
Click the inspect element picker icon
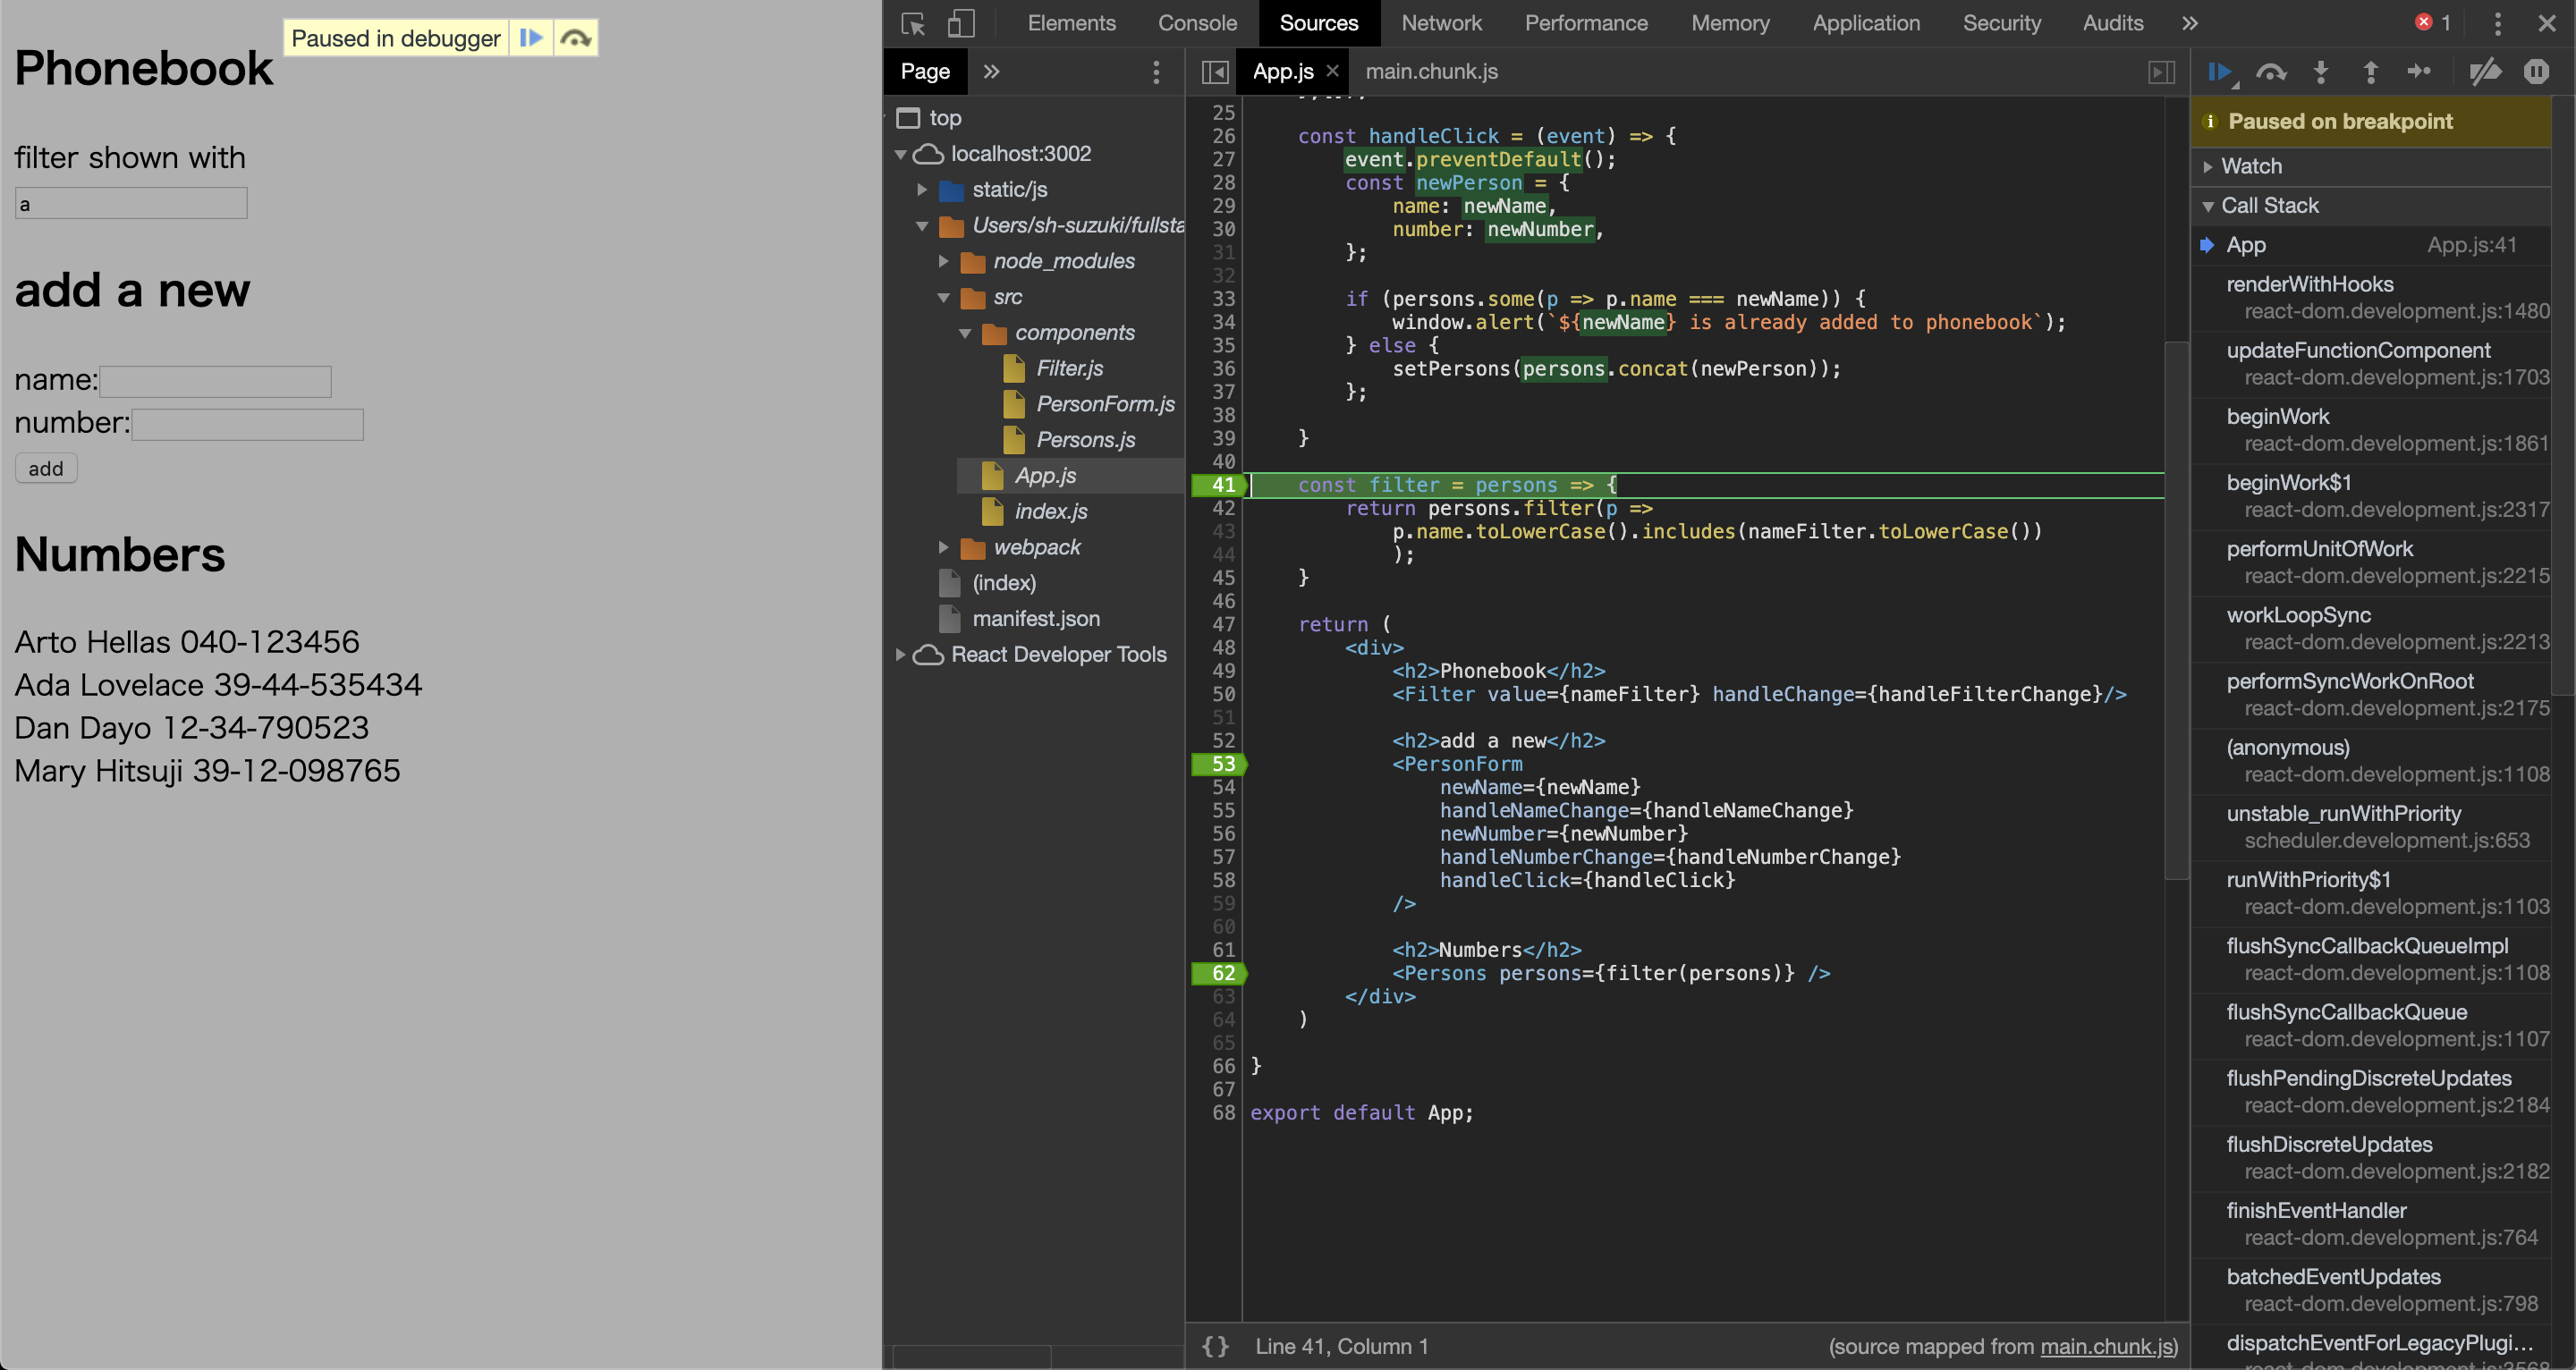coord(912,23)
